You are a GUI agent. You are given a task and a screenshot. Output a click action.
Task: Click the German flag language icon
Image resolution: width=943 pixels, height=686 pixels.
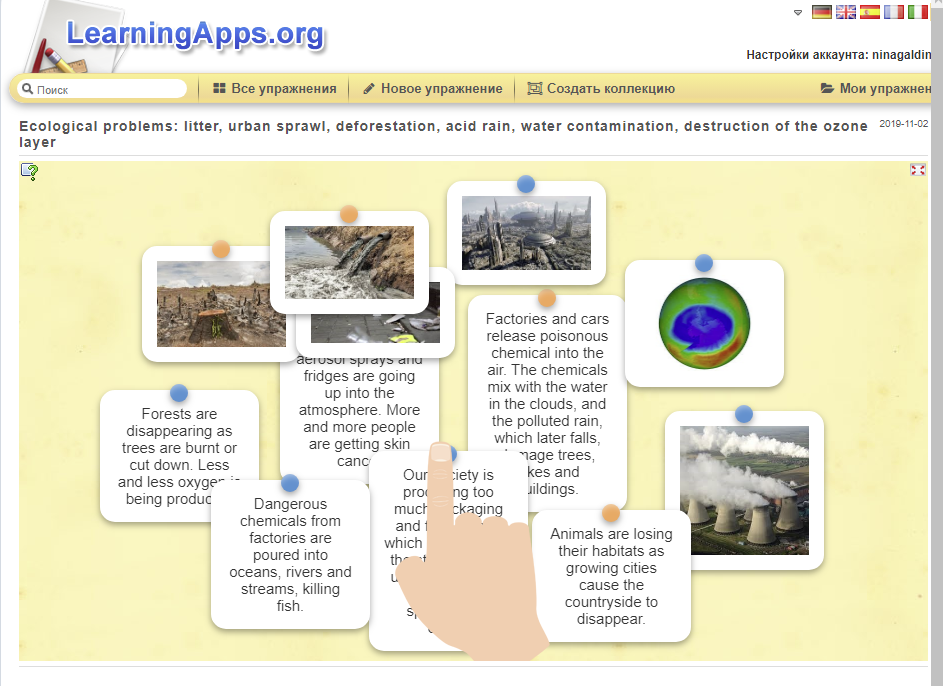click(822, 12)
